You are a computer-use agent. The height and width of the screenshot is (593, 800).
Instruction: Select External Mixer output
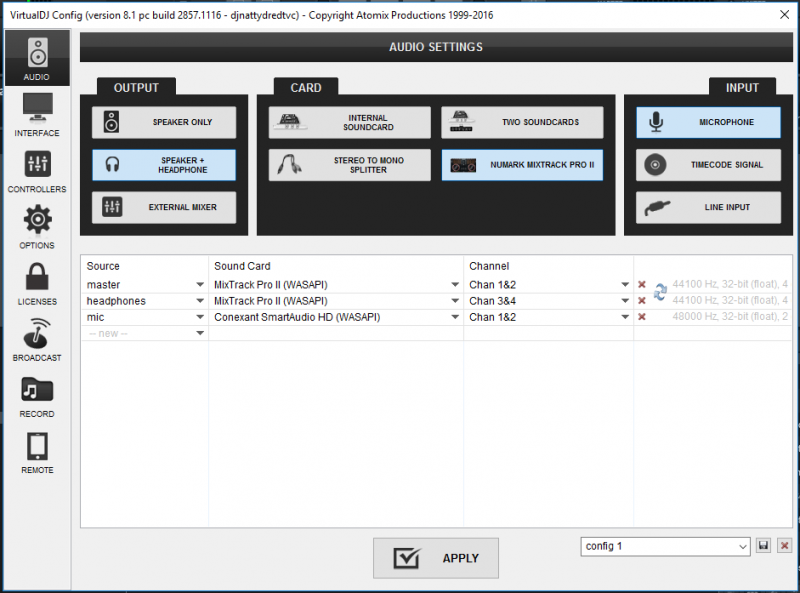164,207
